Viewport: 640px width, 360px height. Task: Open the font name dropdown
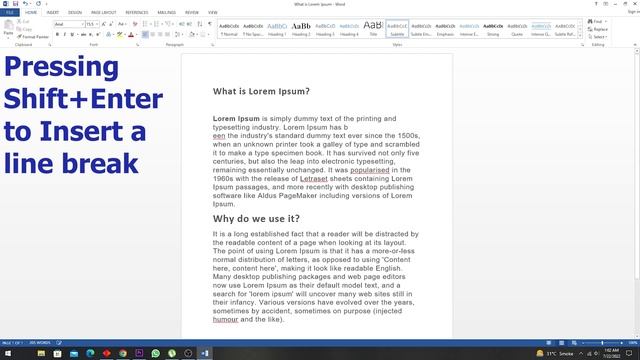[x=82, y=24]
